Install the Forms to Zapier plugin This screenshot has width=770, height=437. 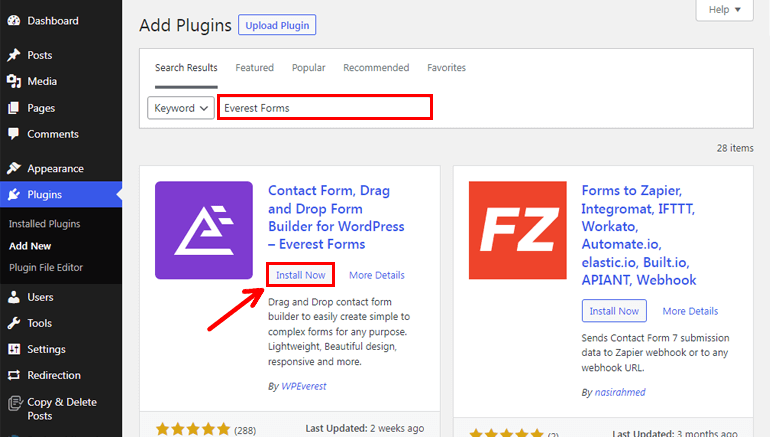614,311
